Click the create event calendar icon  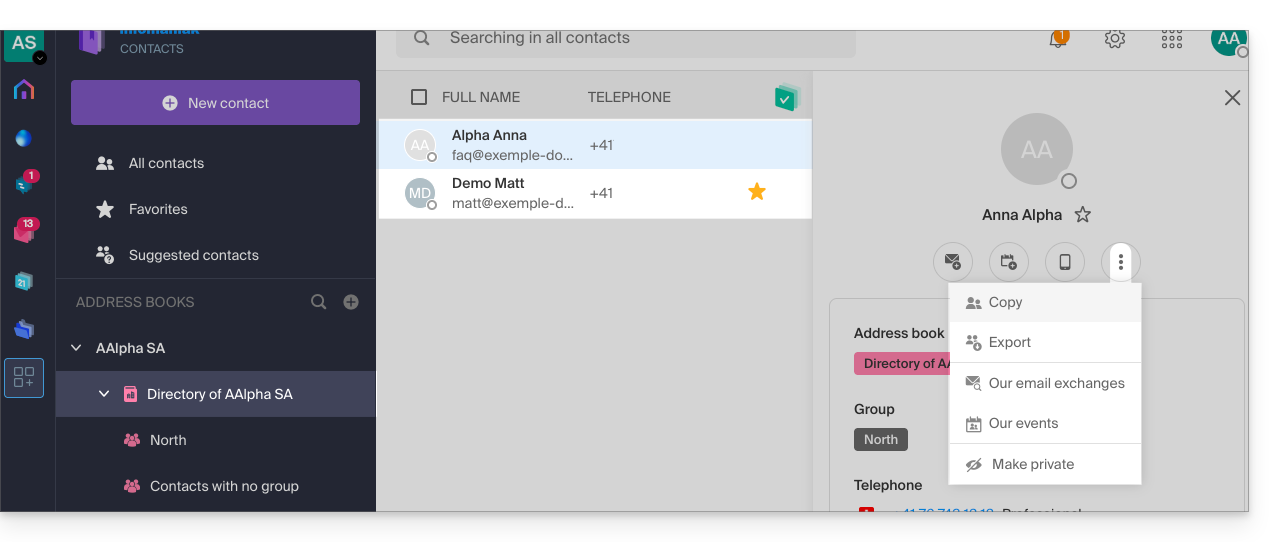pos(1009,262)
